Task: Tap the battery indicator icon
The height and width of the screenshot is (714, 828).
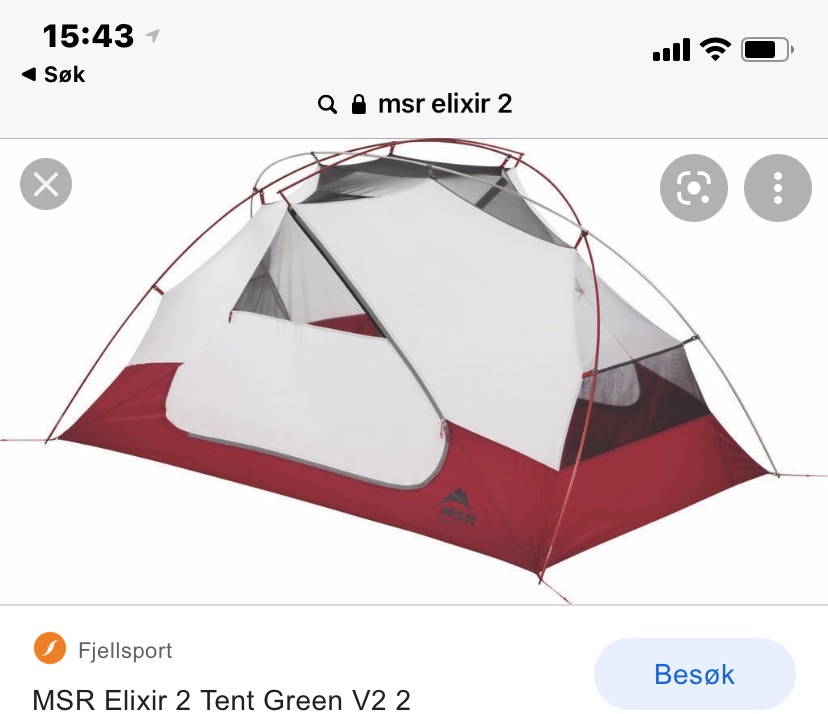Action: click(767, 50)
